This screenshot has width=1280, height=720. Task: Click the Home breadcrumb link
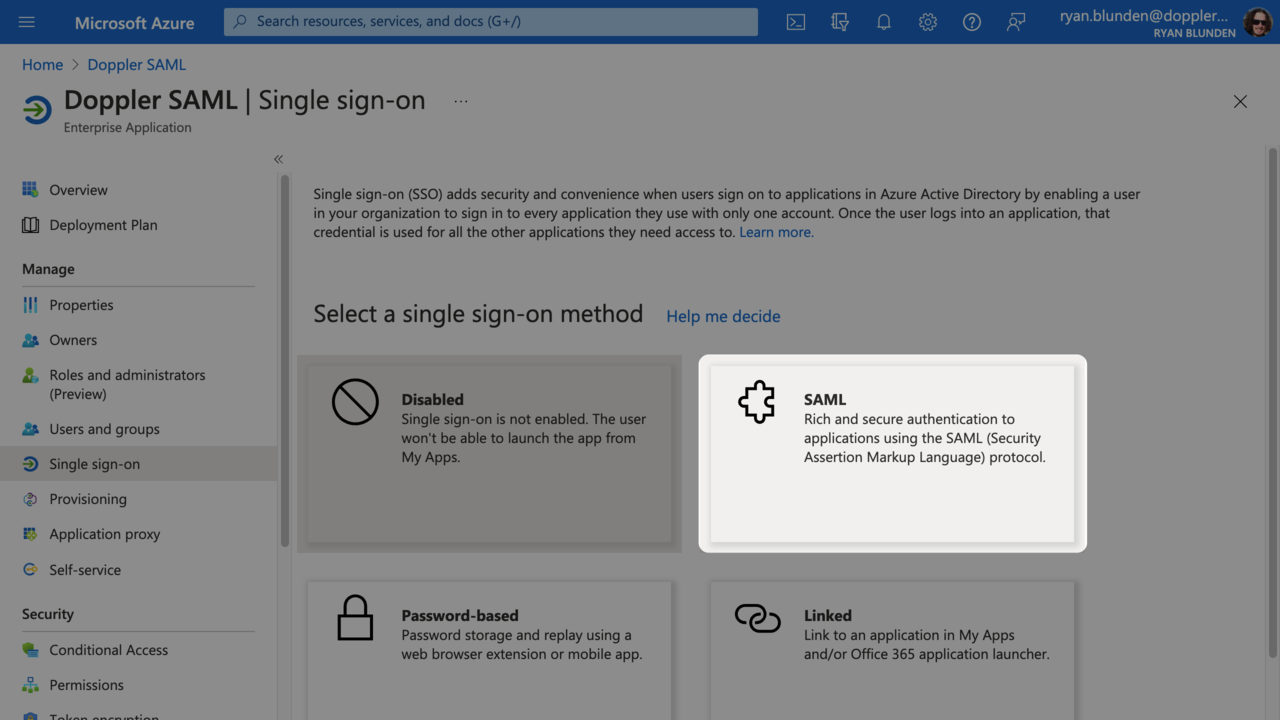[42, 64]
